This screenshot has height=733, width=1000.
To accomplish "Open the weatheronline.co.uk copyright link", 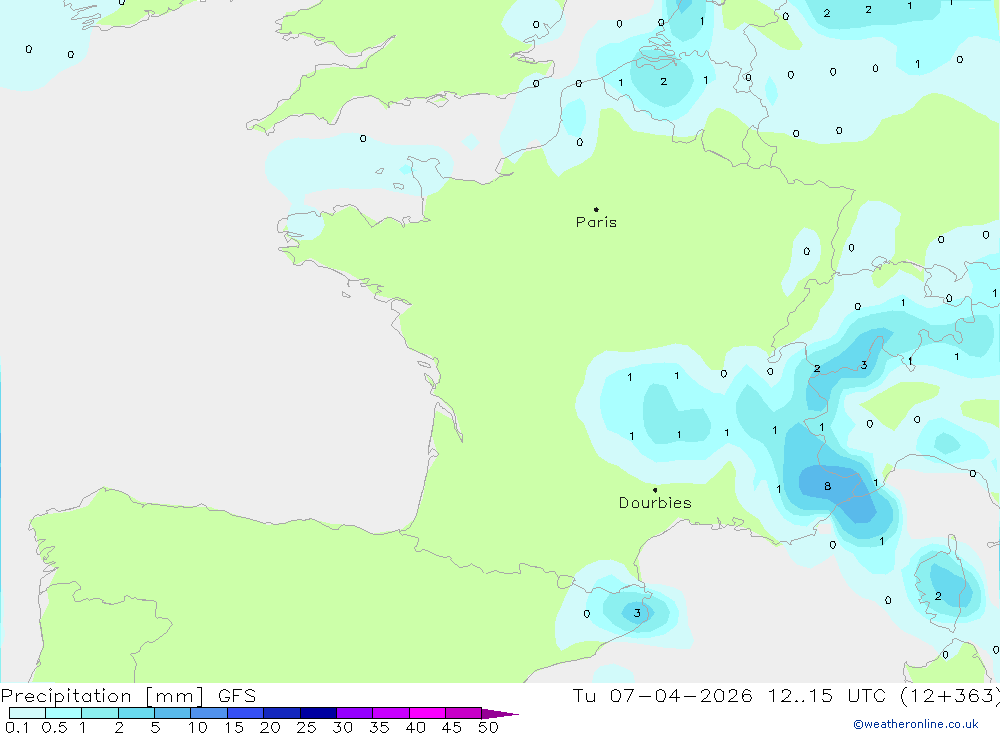I will tap(916, 724).
